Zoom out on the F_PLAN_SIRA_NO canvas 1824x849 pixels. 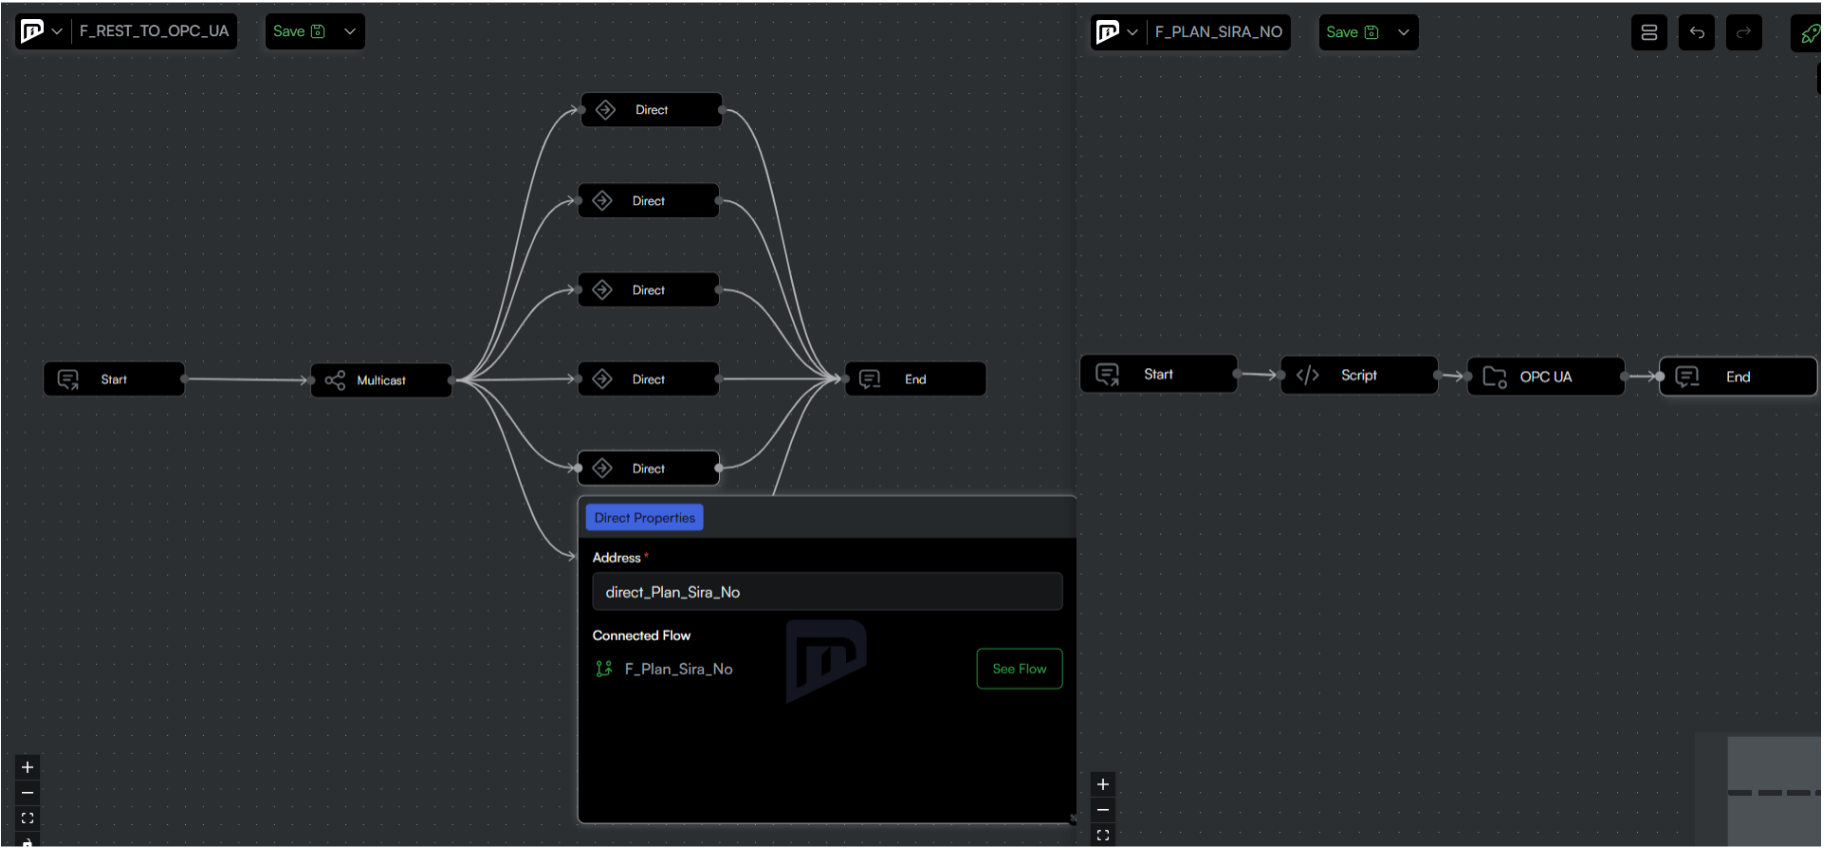(1103, 810)
